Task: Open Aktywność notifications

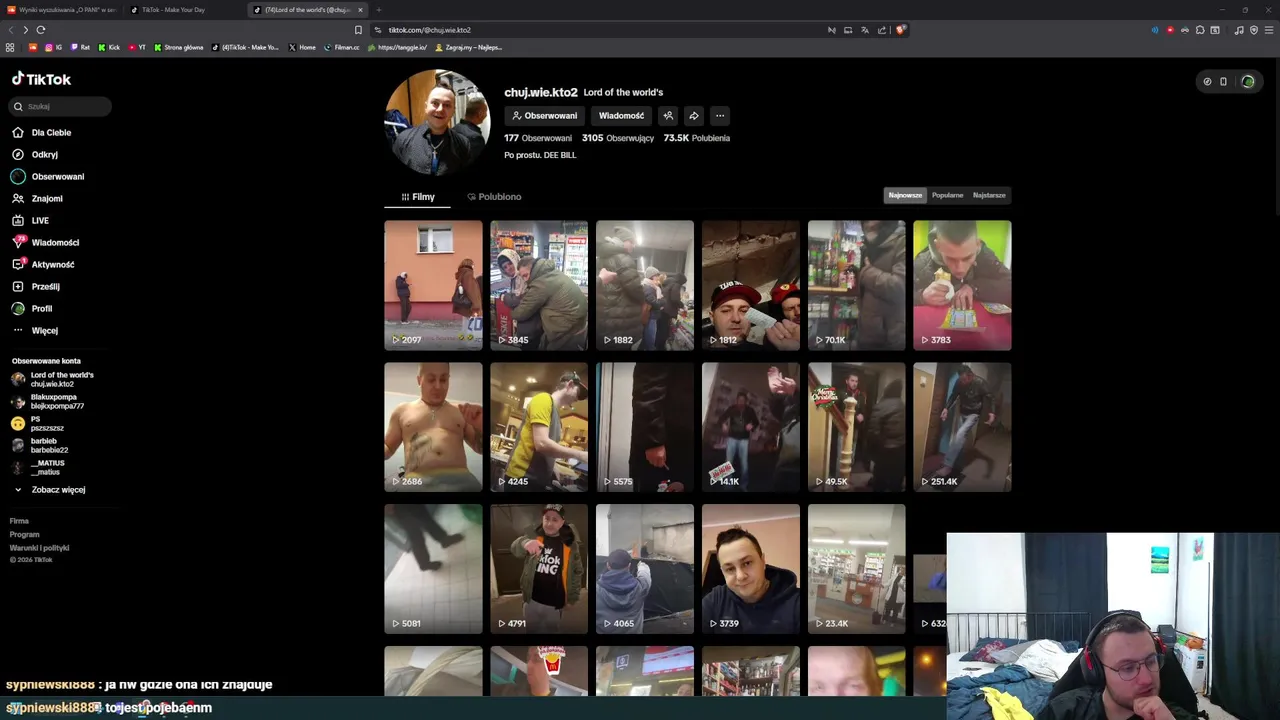Action: (43, 264)
